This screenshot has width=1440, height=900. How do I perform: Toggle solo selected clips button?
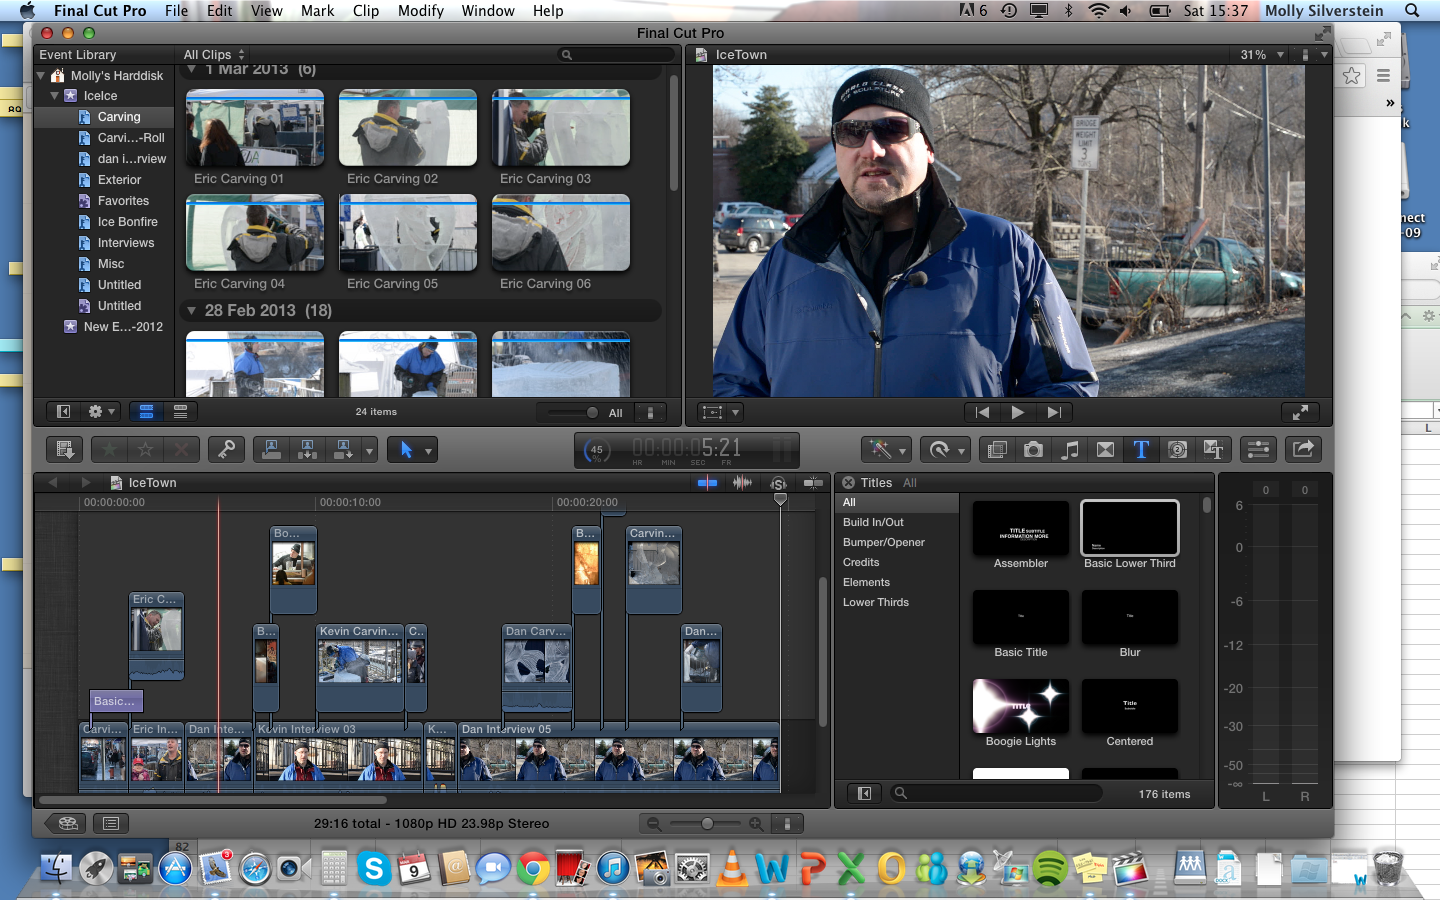[x=778, y=483]
